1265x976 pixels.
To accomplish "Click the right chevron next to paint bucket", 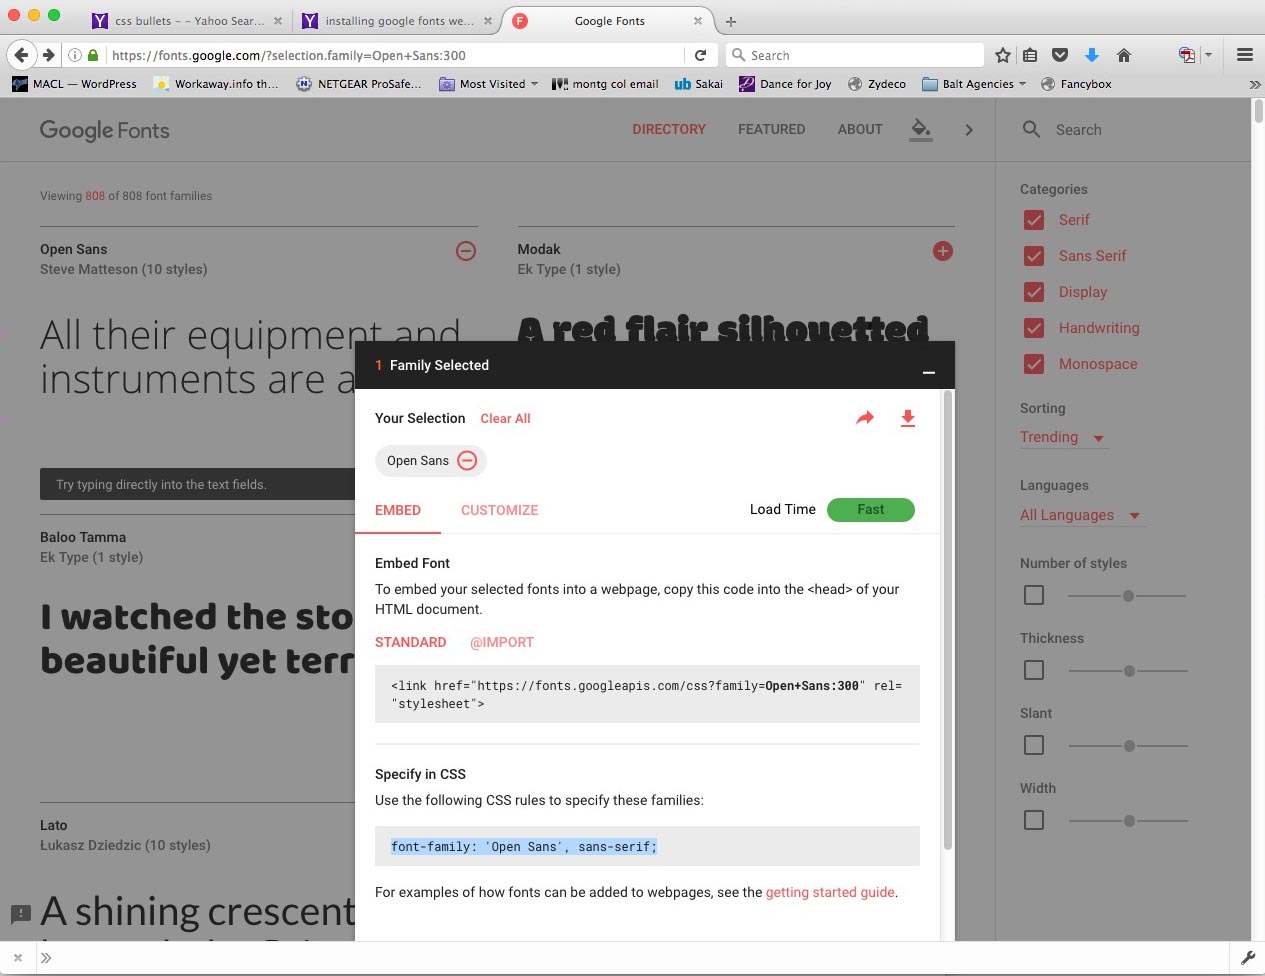I will 968,129.
